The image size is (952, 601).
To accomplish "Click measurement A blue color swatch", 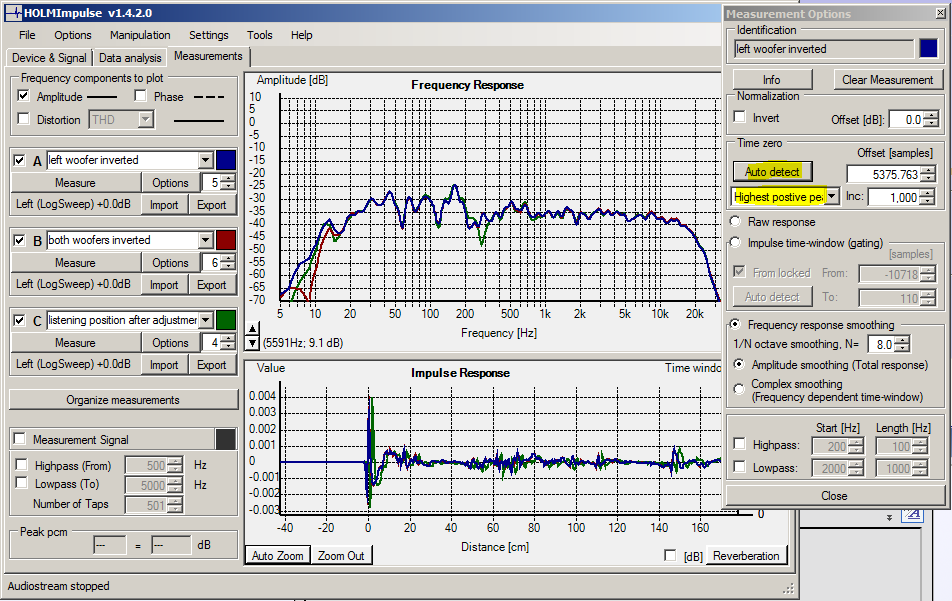I will [x=226, y=160].
